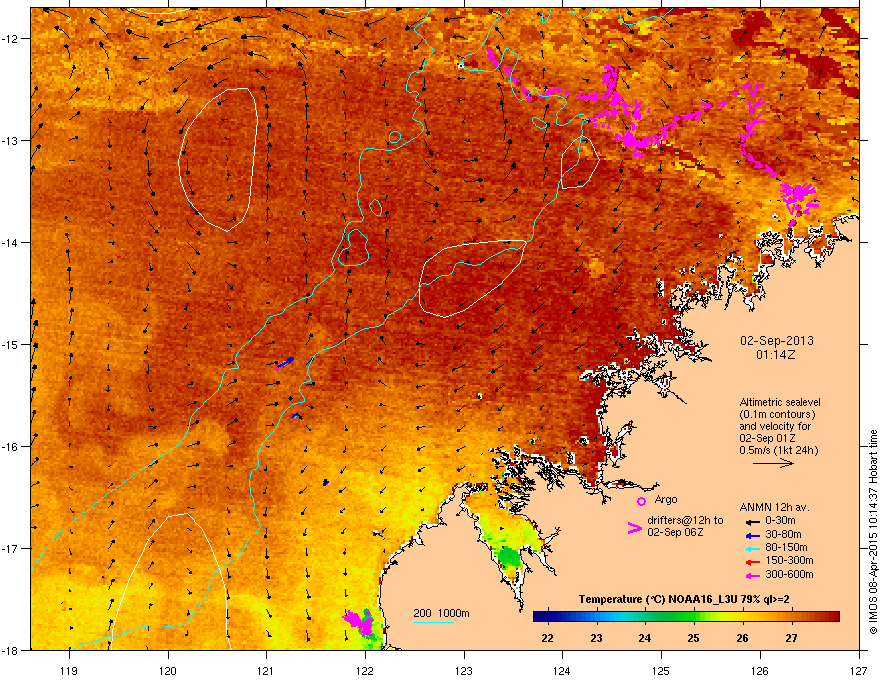
Task: Click the longitude axis label '120'
Action: [168, 671]
